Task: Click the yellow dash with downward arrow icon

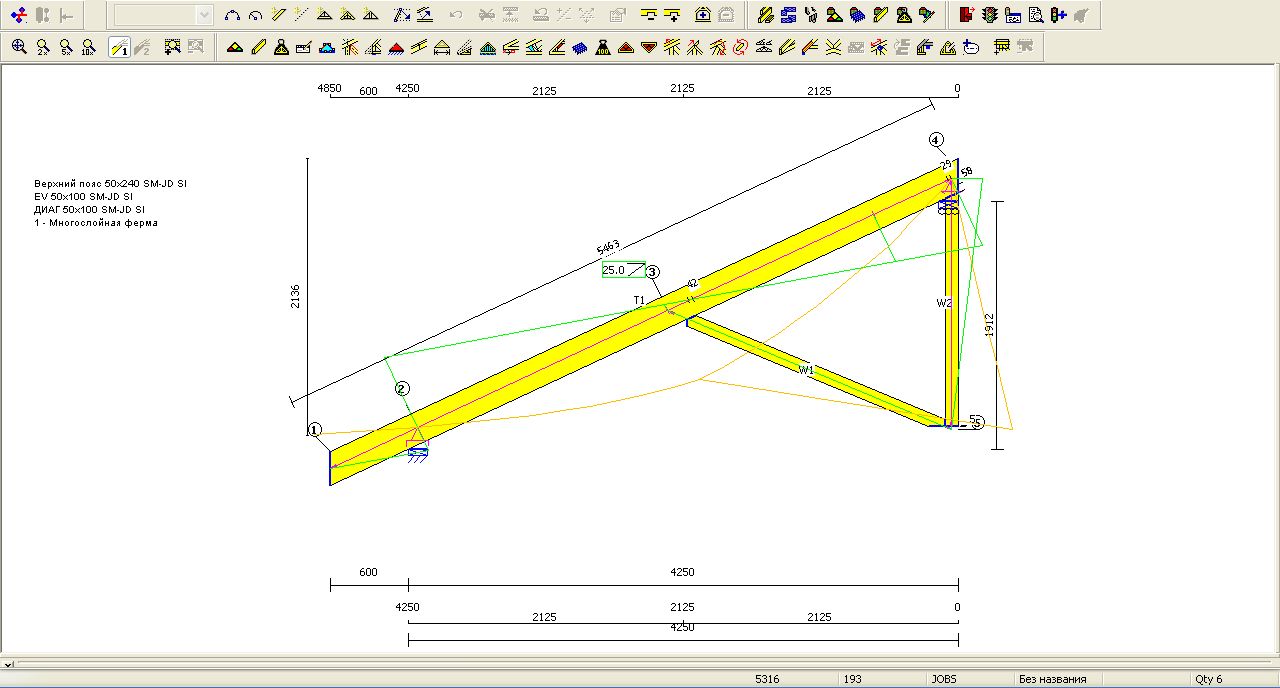Action: 650,15
